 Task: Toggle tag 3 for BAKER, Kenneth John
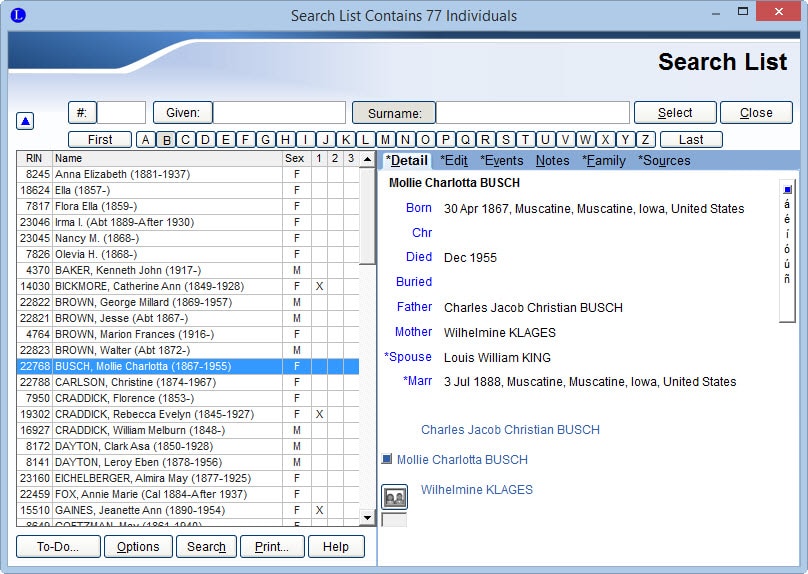pyautogui.click(x=351, y=270)
